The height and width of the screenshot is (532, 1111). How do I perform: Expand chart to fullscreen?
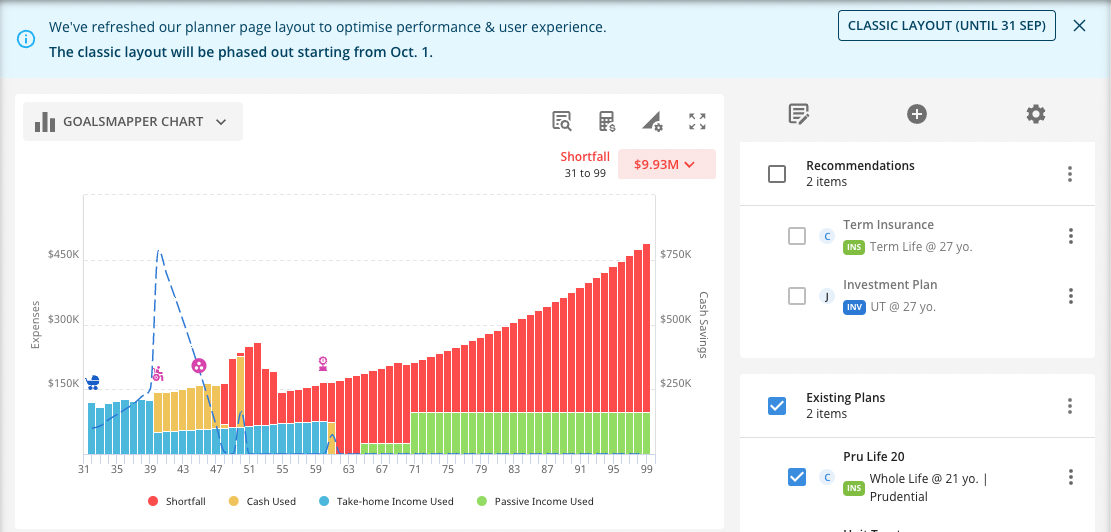click(698, 122)
